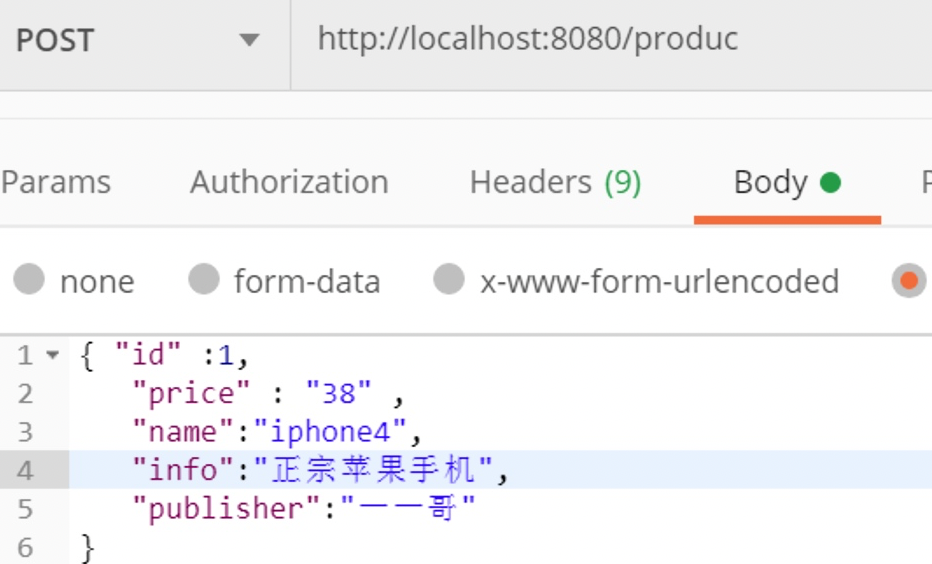Image resolution: width=932 pixels, height=564 pixels.
Task: Click the "正宗苹果手机" info value
Action: (373, 470)
